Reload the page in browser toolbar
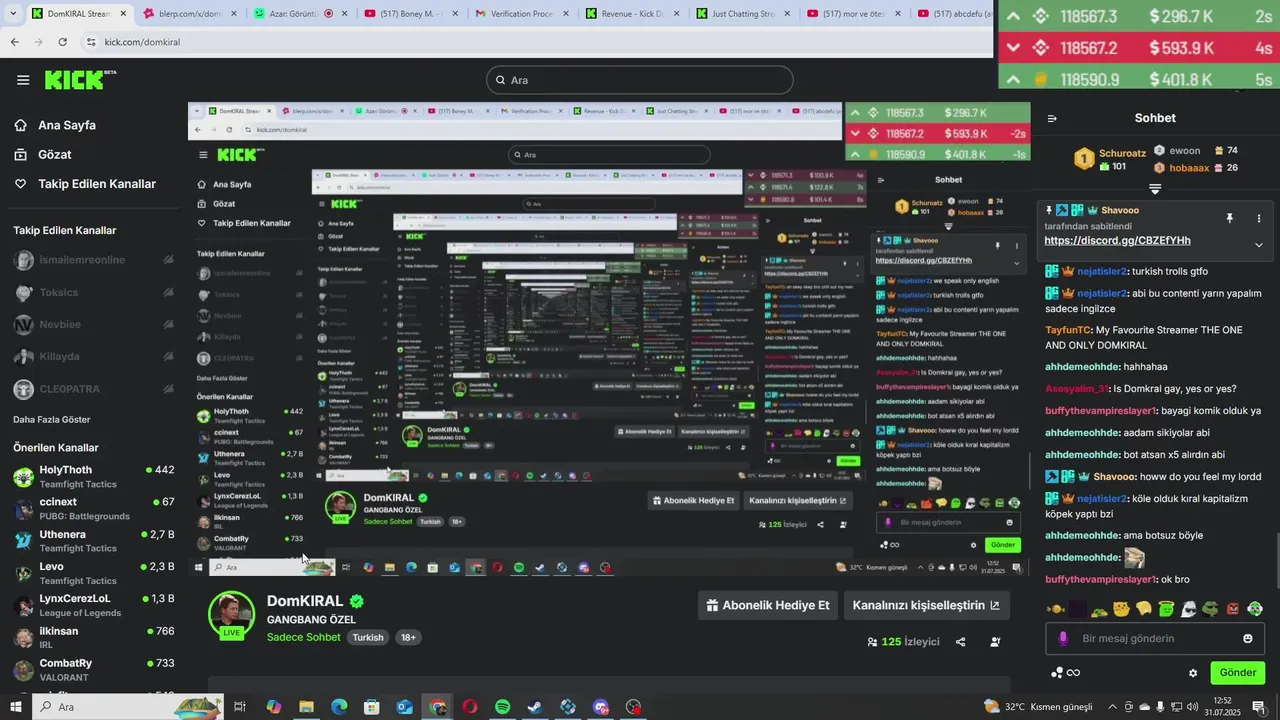Image resolution: width=1280 pixels, height=720 pixels. click(x=62, y=42)
